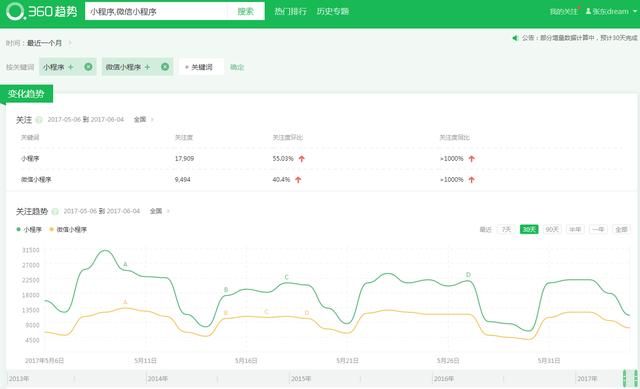The width and height of the screenshot is (640, 389).
Task: Click green marker A on 小程序 line
Action: pyautogui.click(x=125, y=264)
